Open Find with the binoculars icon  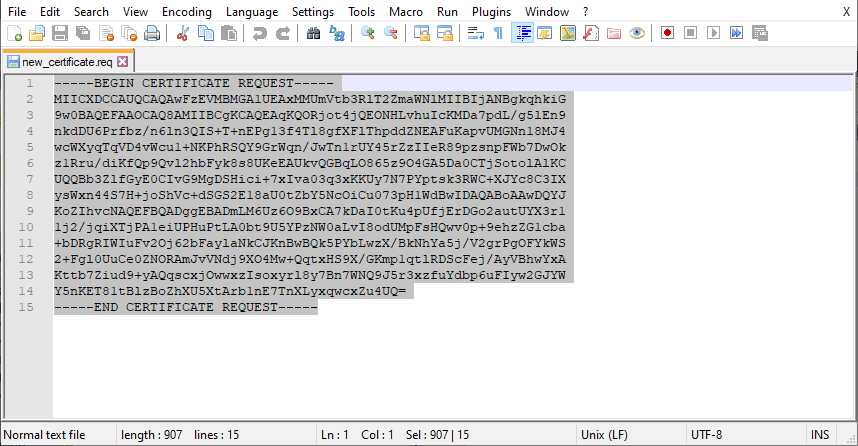click(x=313, y=33)
